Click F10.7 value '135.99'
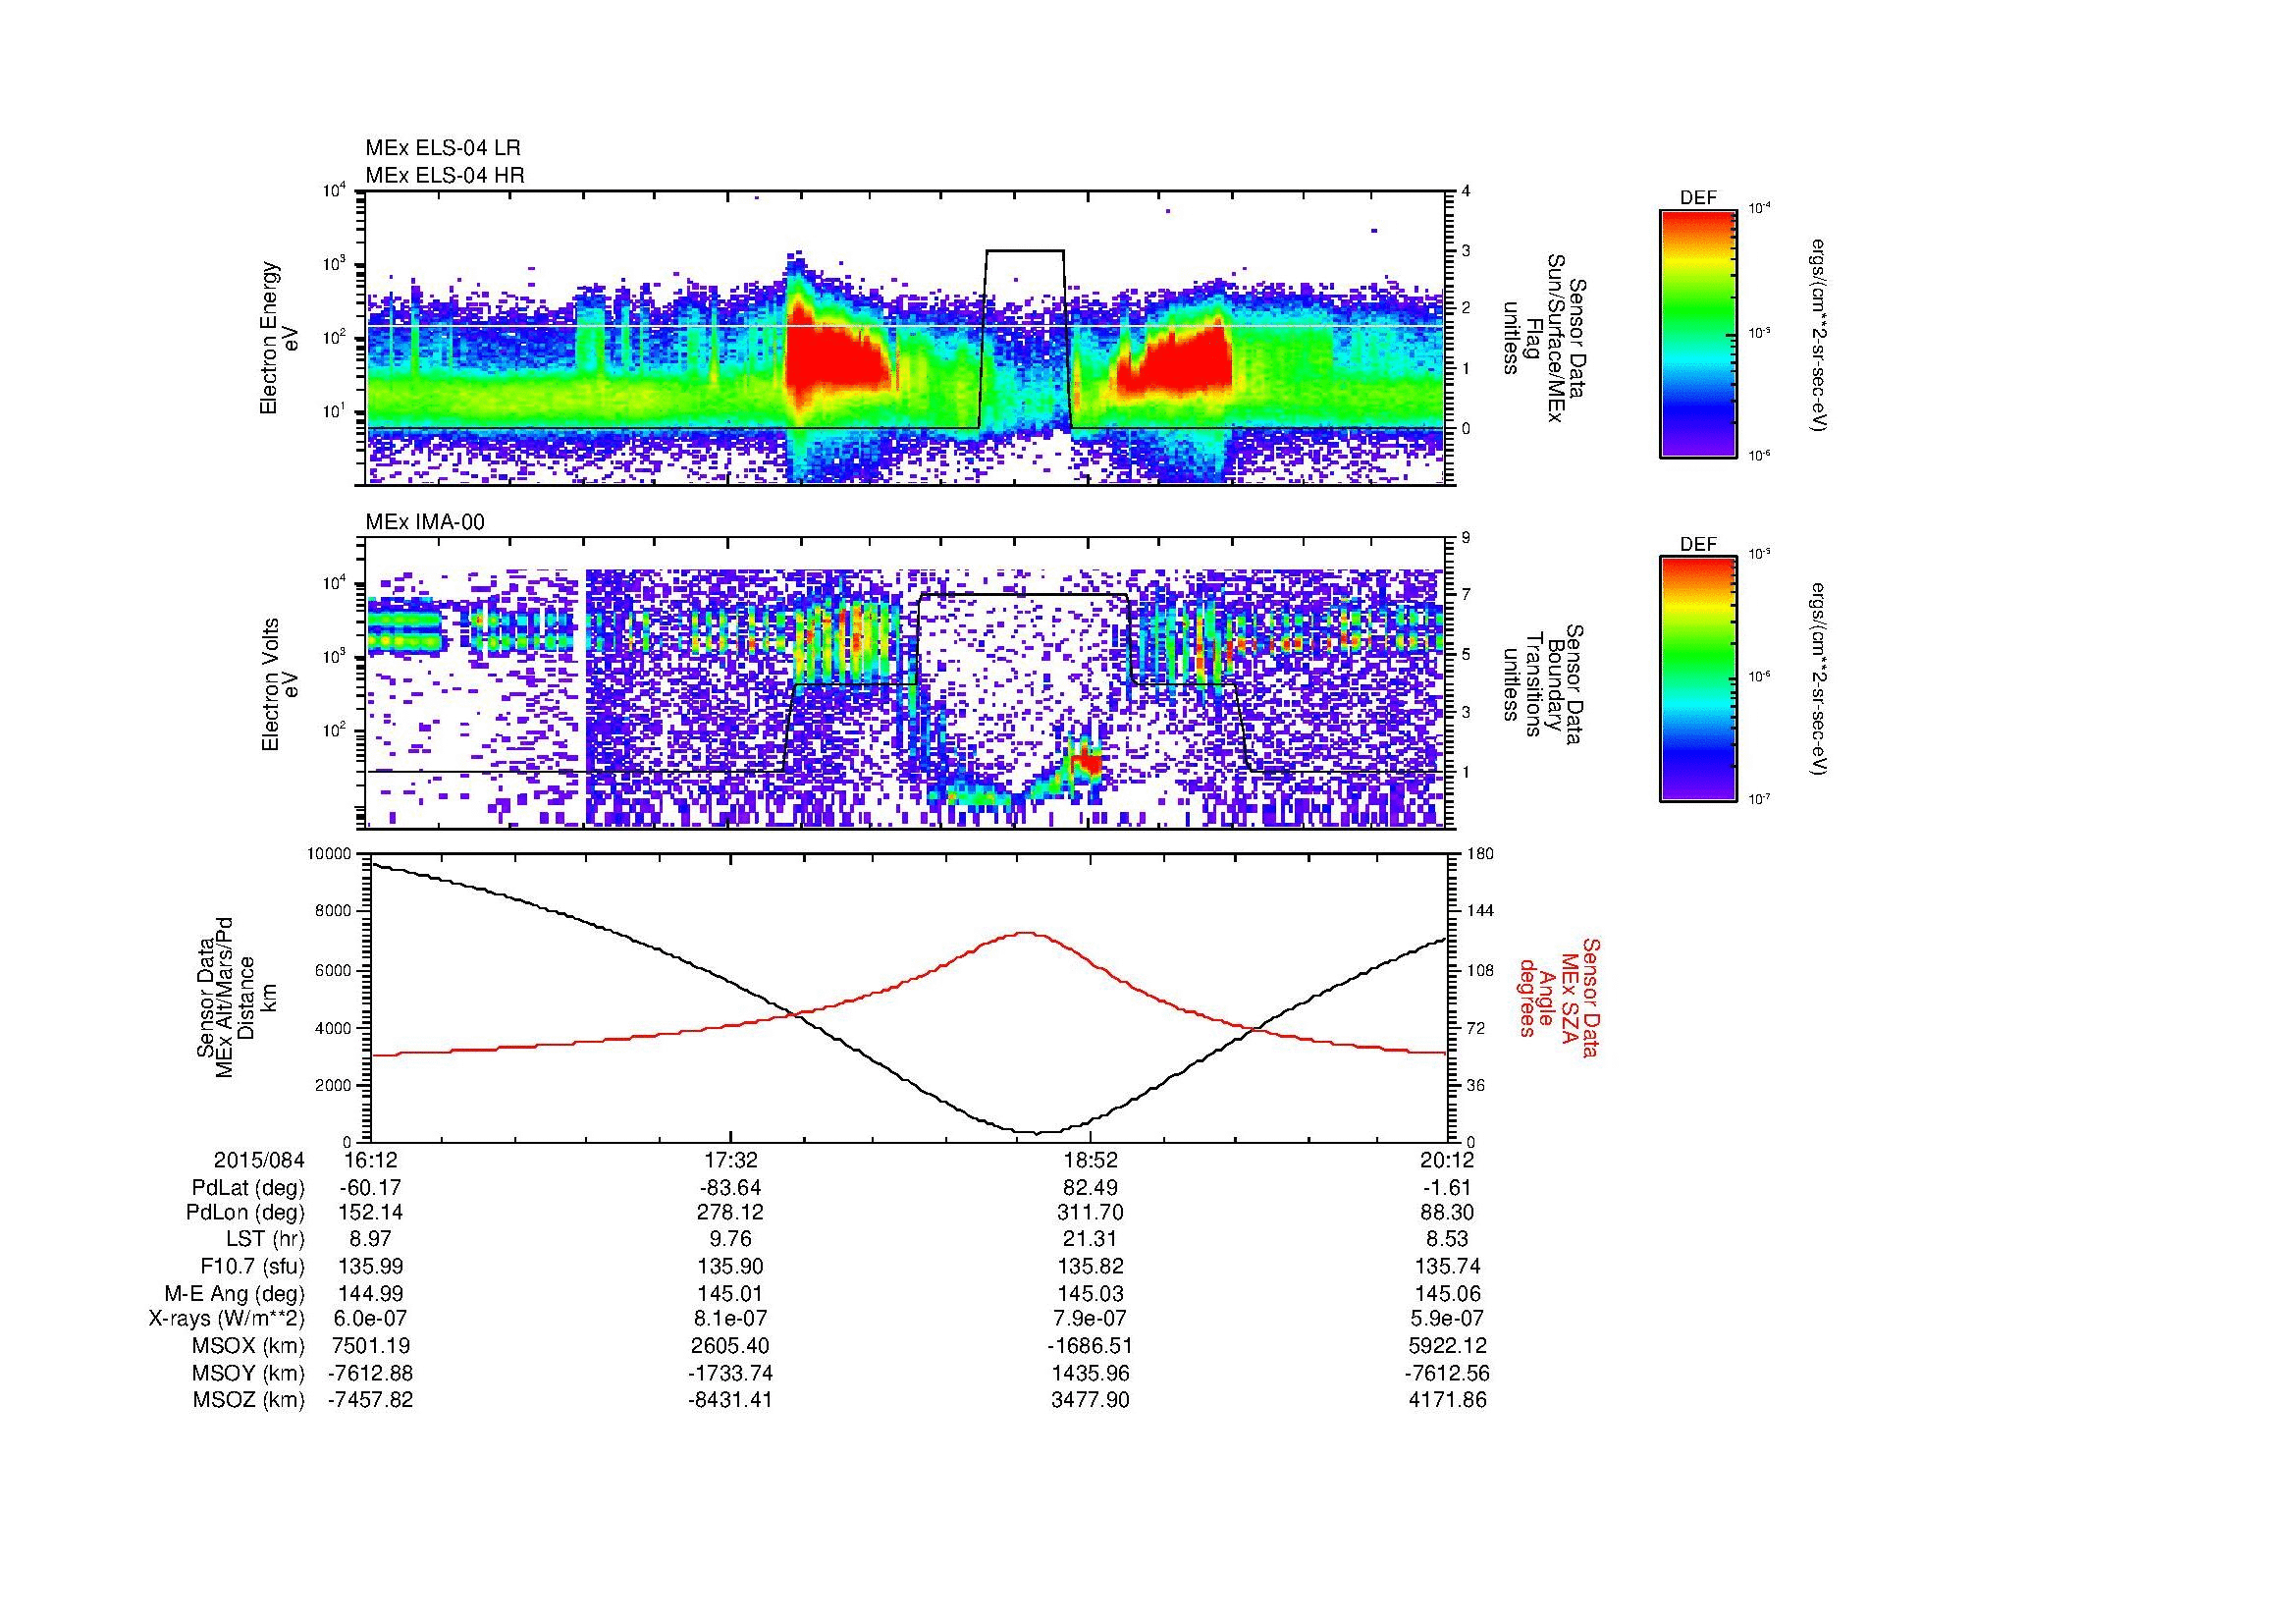Viewport: 2296px width, 1623px height. coord(371,1266)
